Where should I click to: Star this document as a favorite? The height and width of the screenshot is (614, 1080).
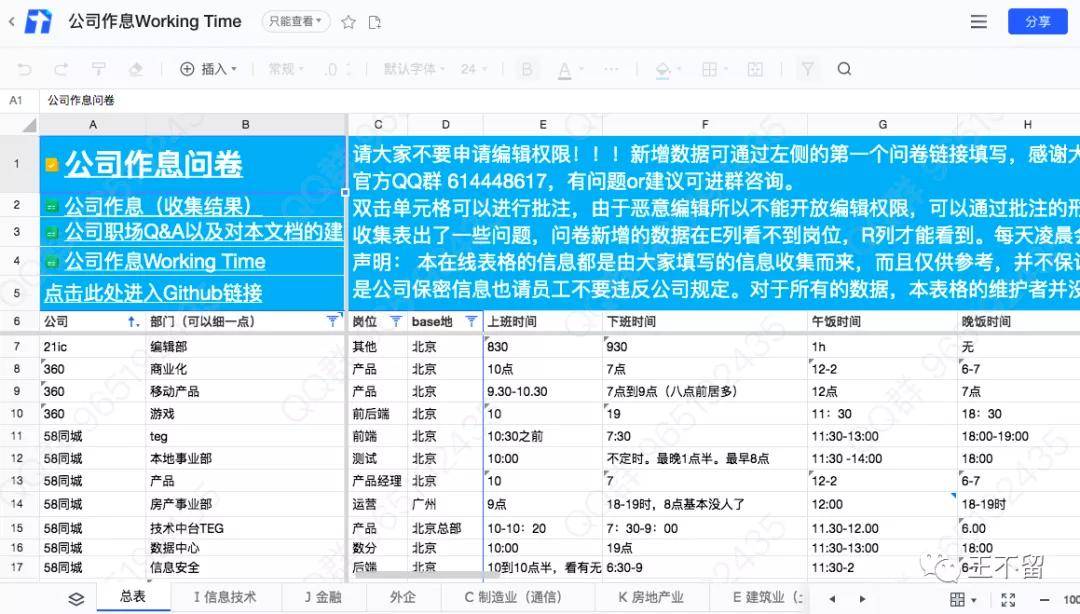coord(349,22)
